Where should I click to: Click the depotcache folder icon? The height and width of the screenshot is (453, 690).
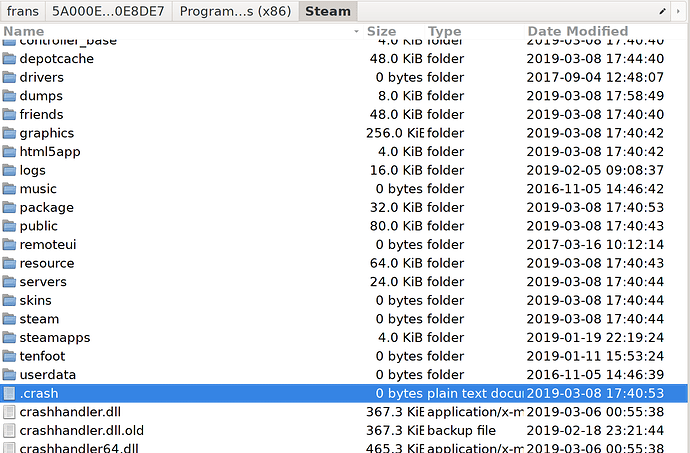(x=9, y=59)
